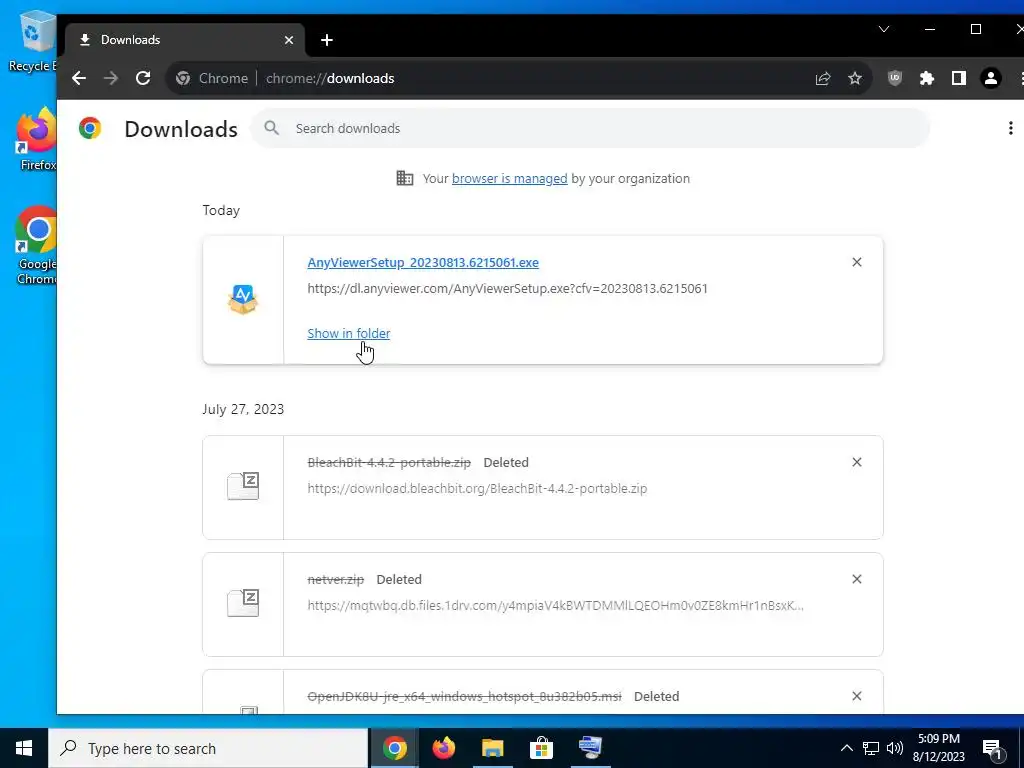
Task: Click the Search downloads field
Action: [590, 129]
